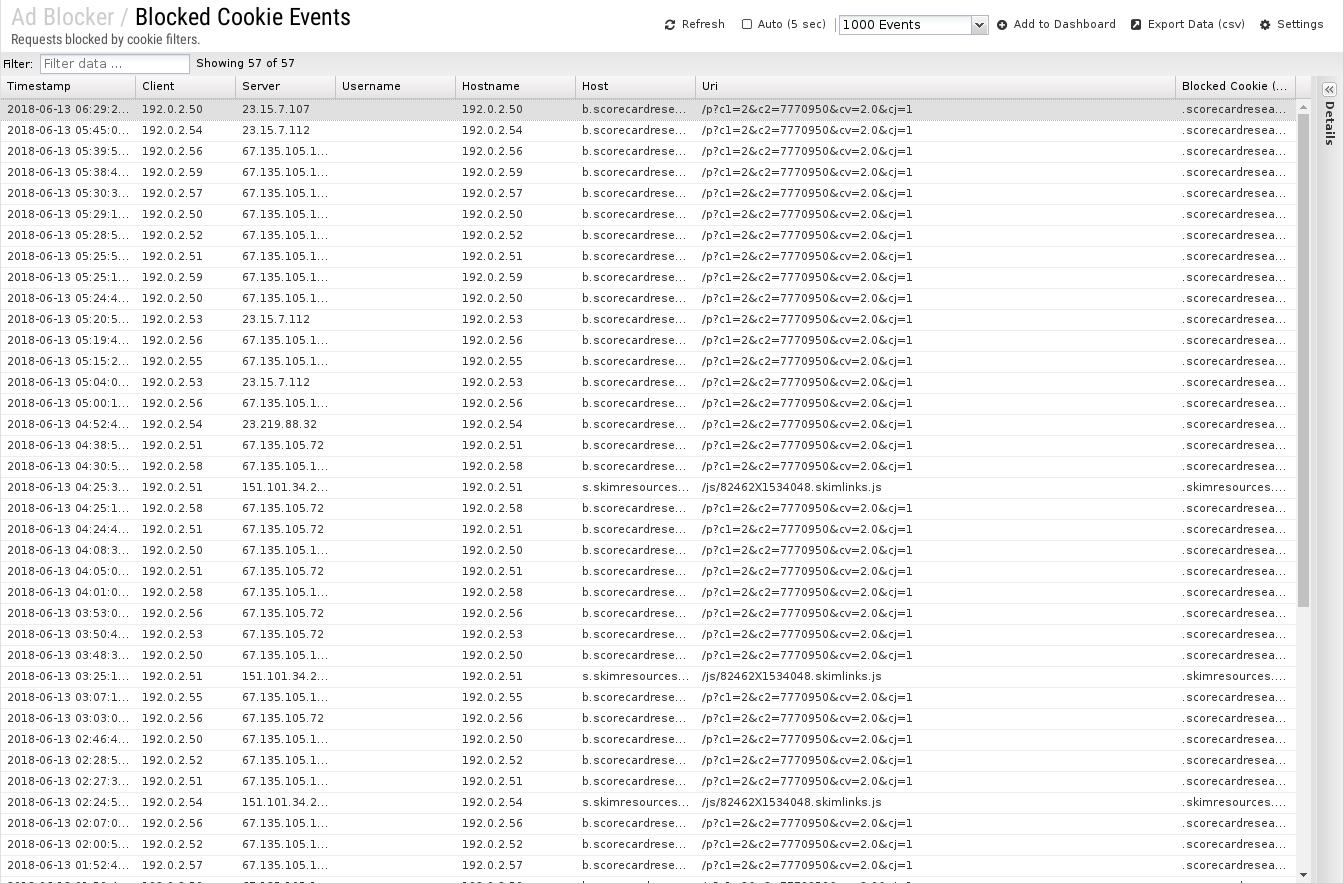Select the row with server 23.219.88.32
The height and width of the screenshot is (884, 1344).
(x=648, y=425)
